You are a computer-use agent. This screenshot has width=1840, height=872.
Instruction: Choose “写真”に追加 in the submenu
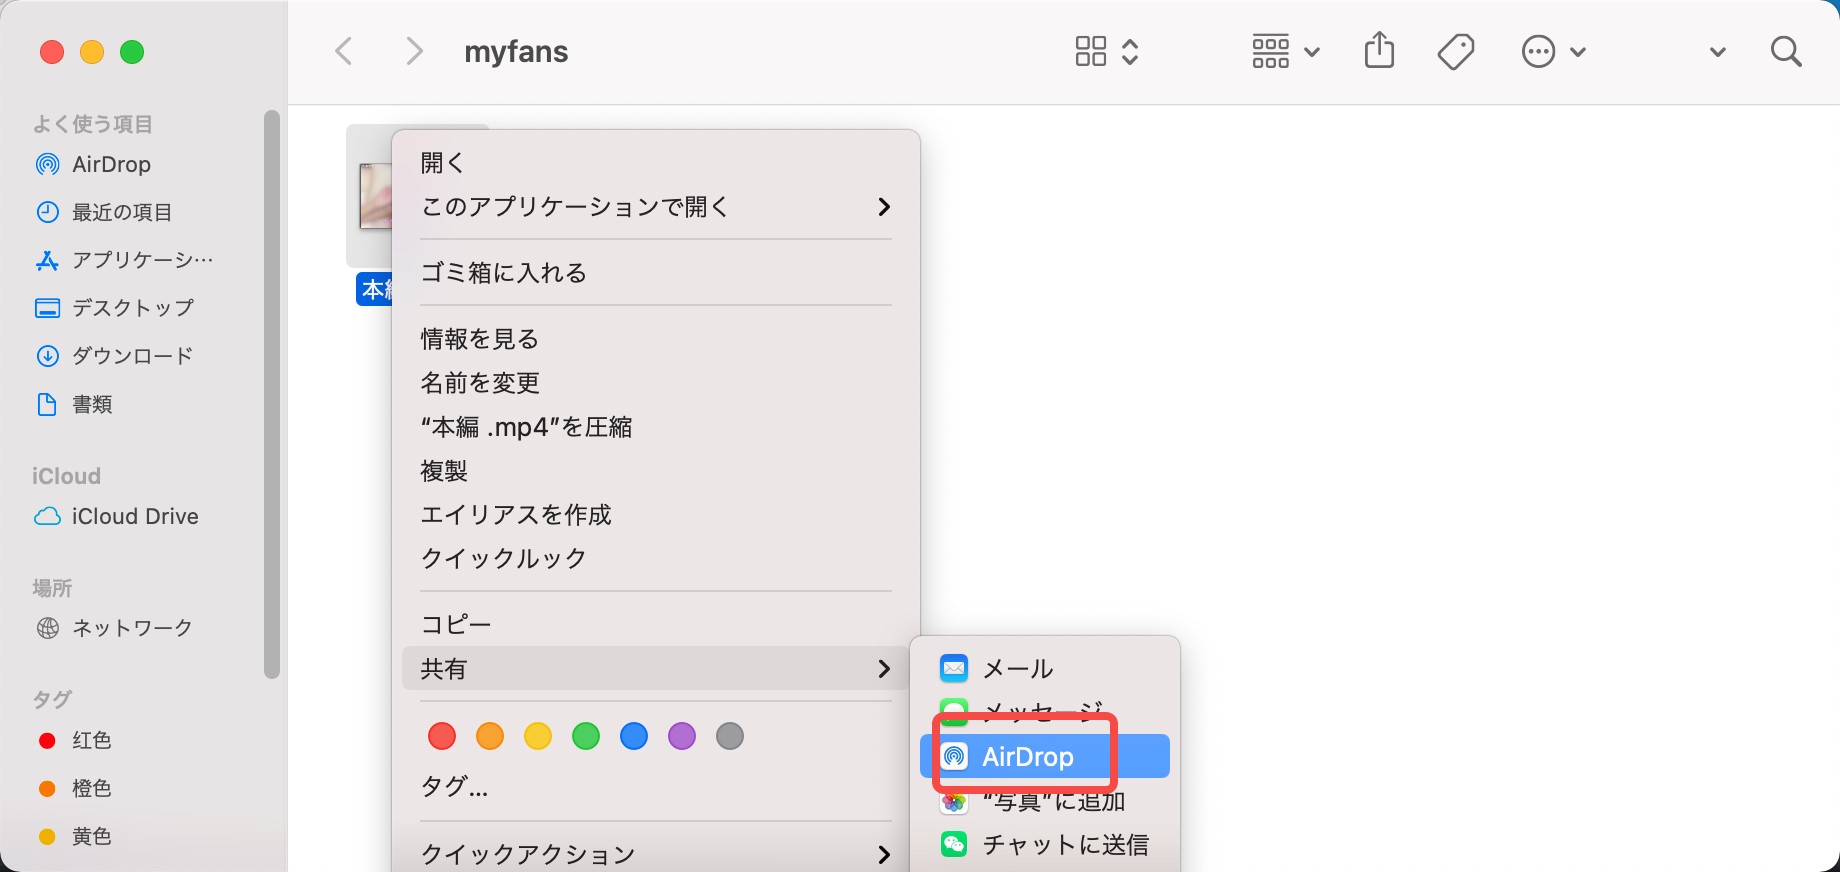tap(1045, 800)
